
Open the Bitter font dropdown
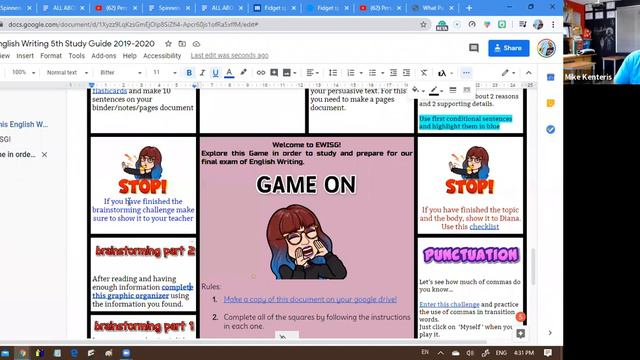(x=121, y=73)
